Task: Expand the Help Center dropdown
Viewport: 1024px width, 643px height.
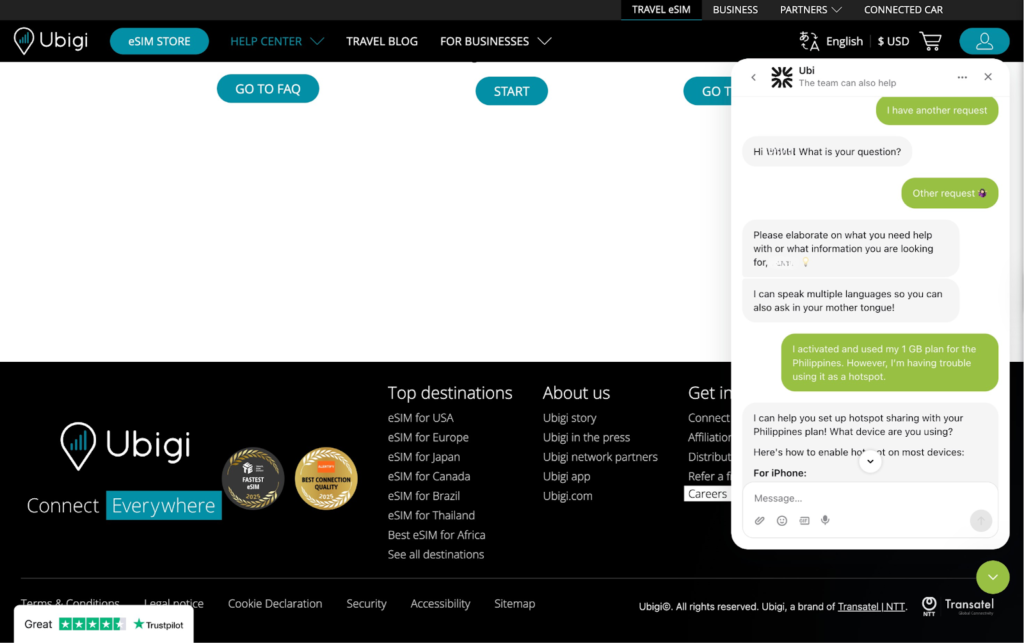Action: 277,41
